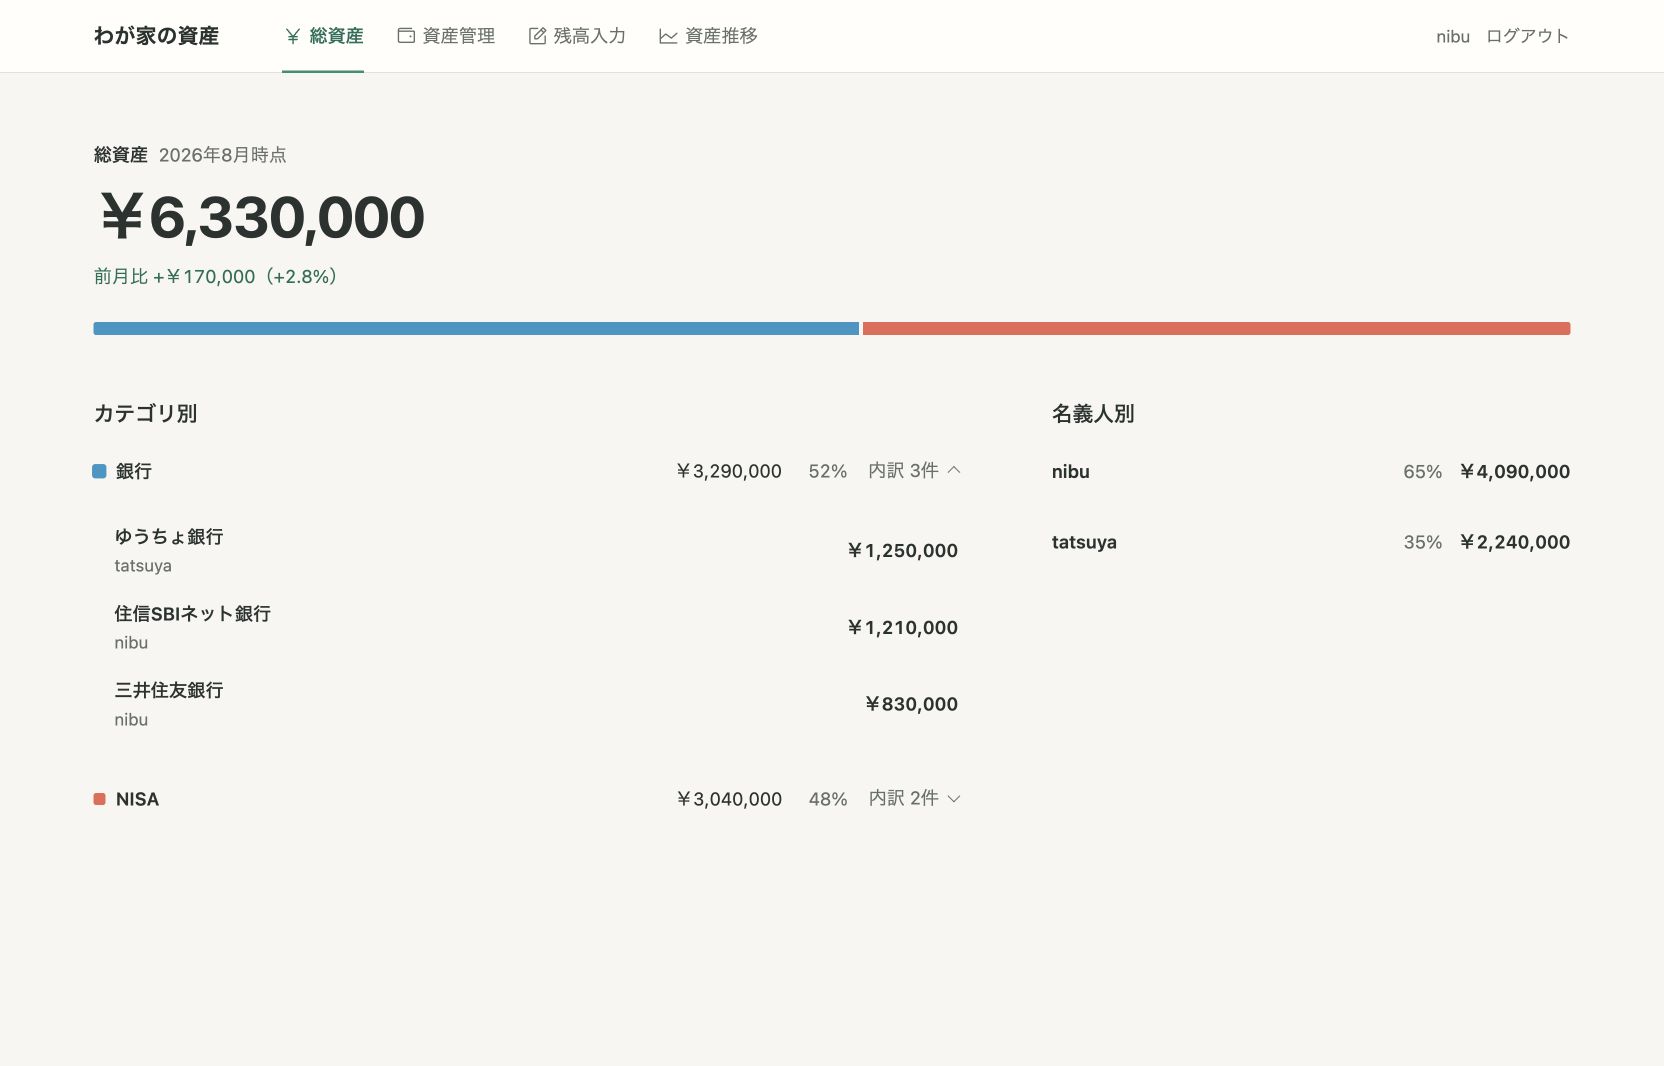Open the 総資産 tab

pos(323,36)
